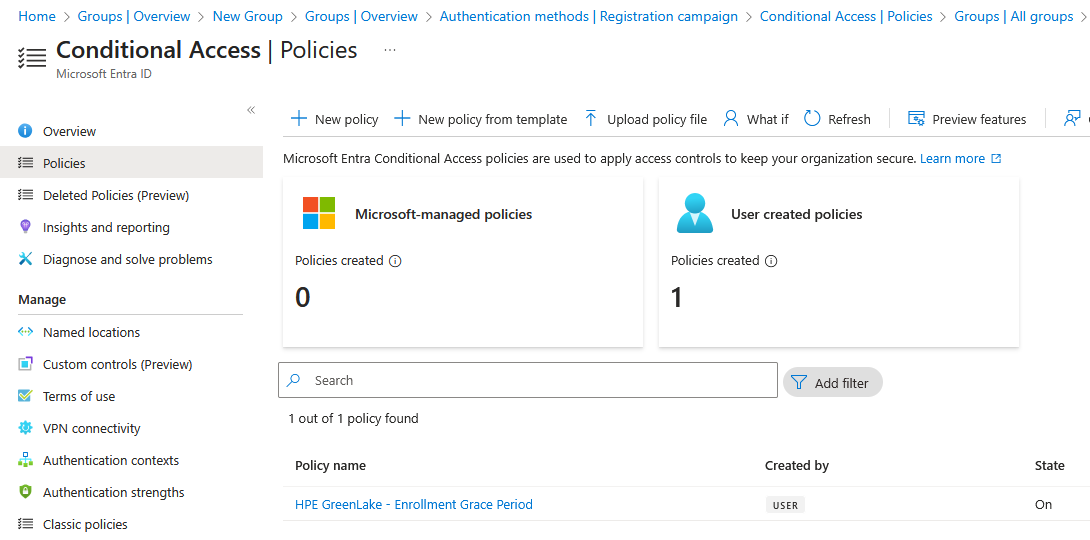Click Upload policy file arrow icon
This screenshot has width=1090, height=540.
[x=590, y=119]
